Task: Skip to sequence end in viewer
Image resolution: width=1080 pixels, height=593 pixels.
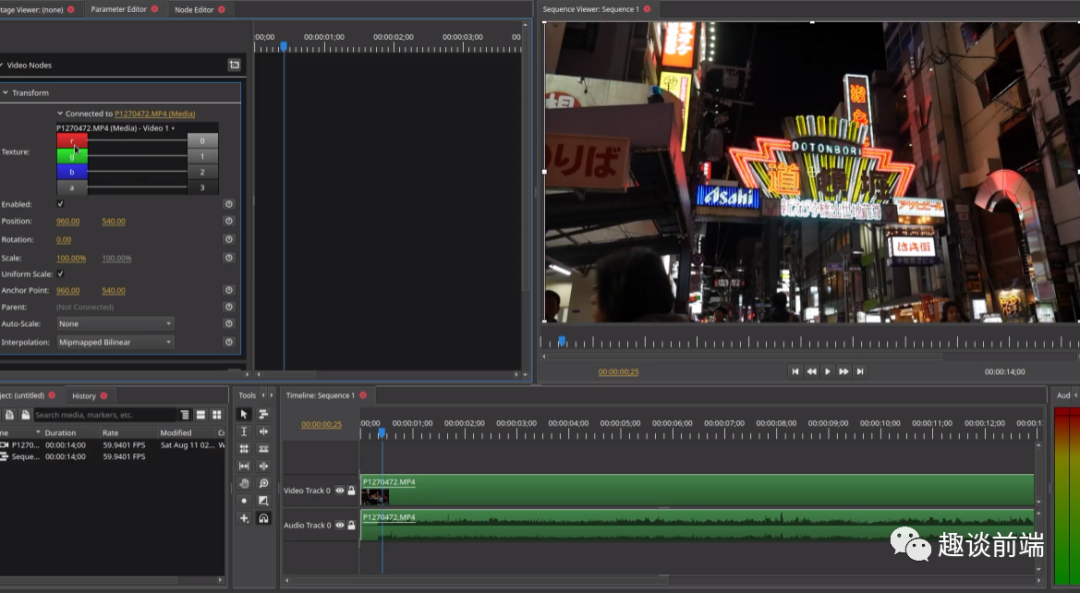Action: [860, 371]
